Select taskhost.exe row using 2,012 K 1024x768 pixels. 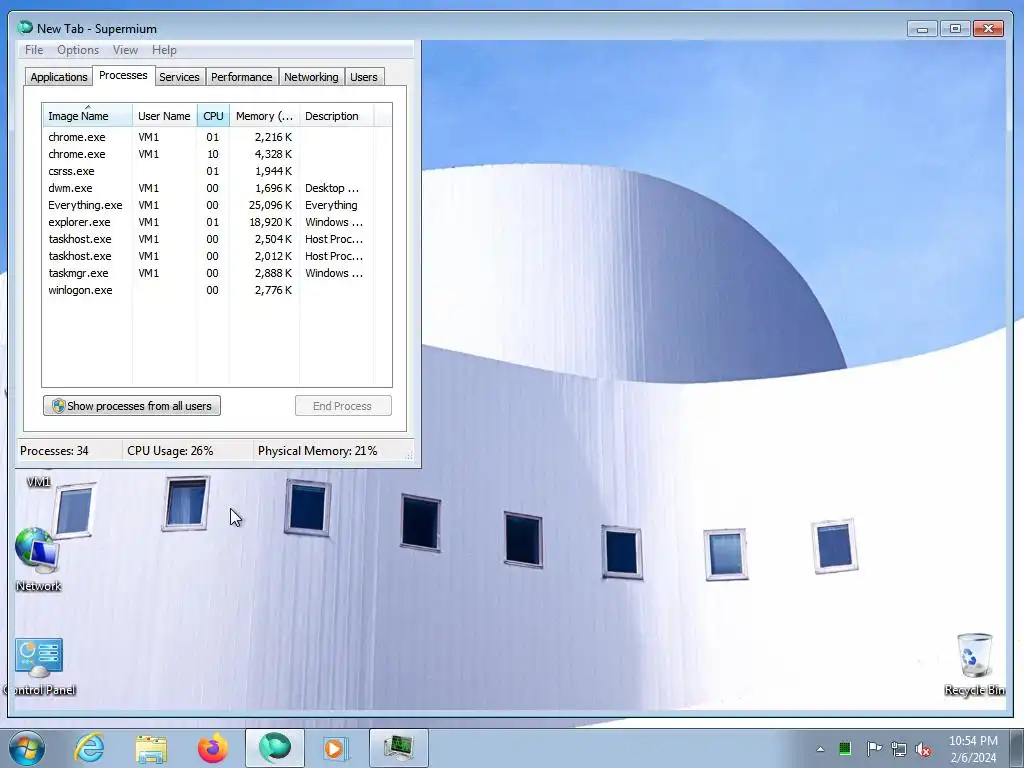pos(209,256)
